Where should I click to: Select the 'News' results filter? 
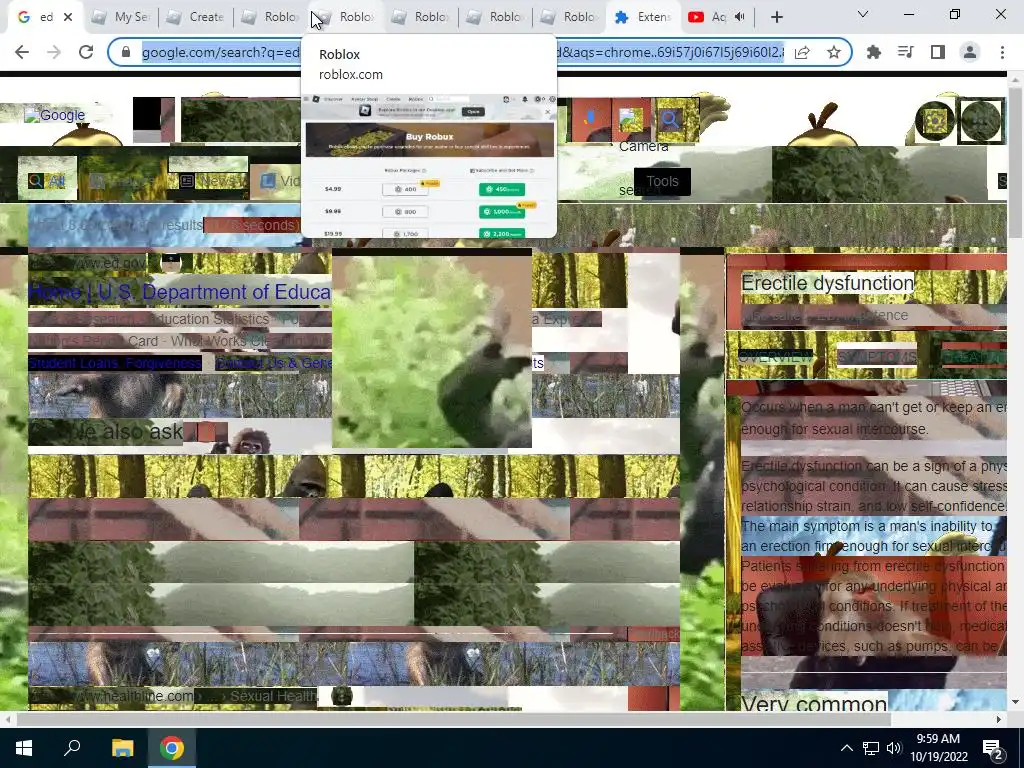212,180
